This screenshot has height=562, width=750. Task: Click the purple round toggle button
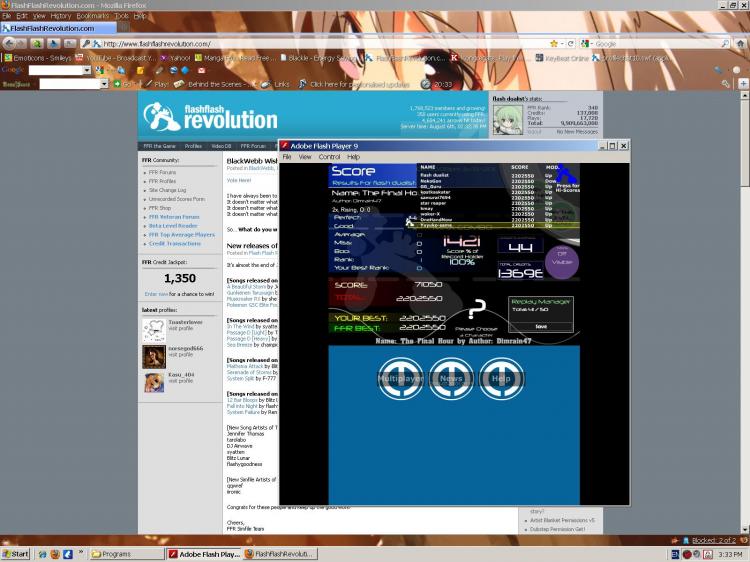click(x=562, y=262)
